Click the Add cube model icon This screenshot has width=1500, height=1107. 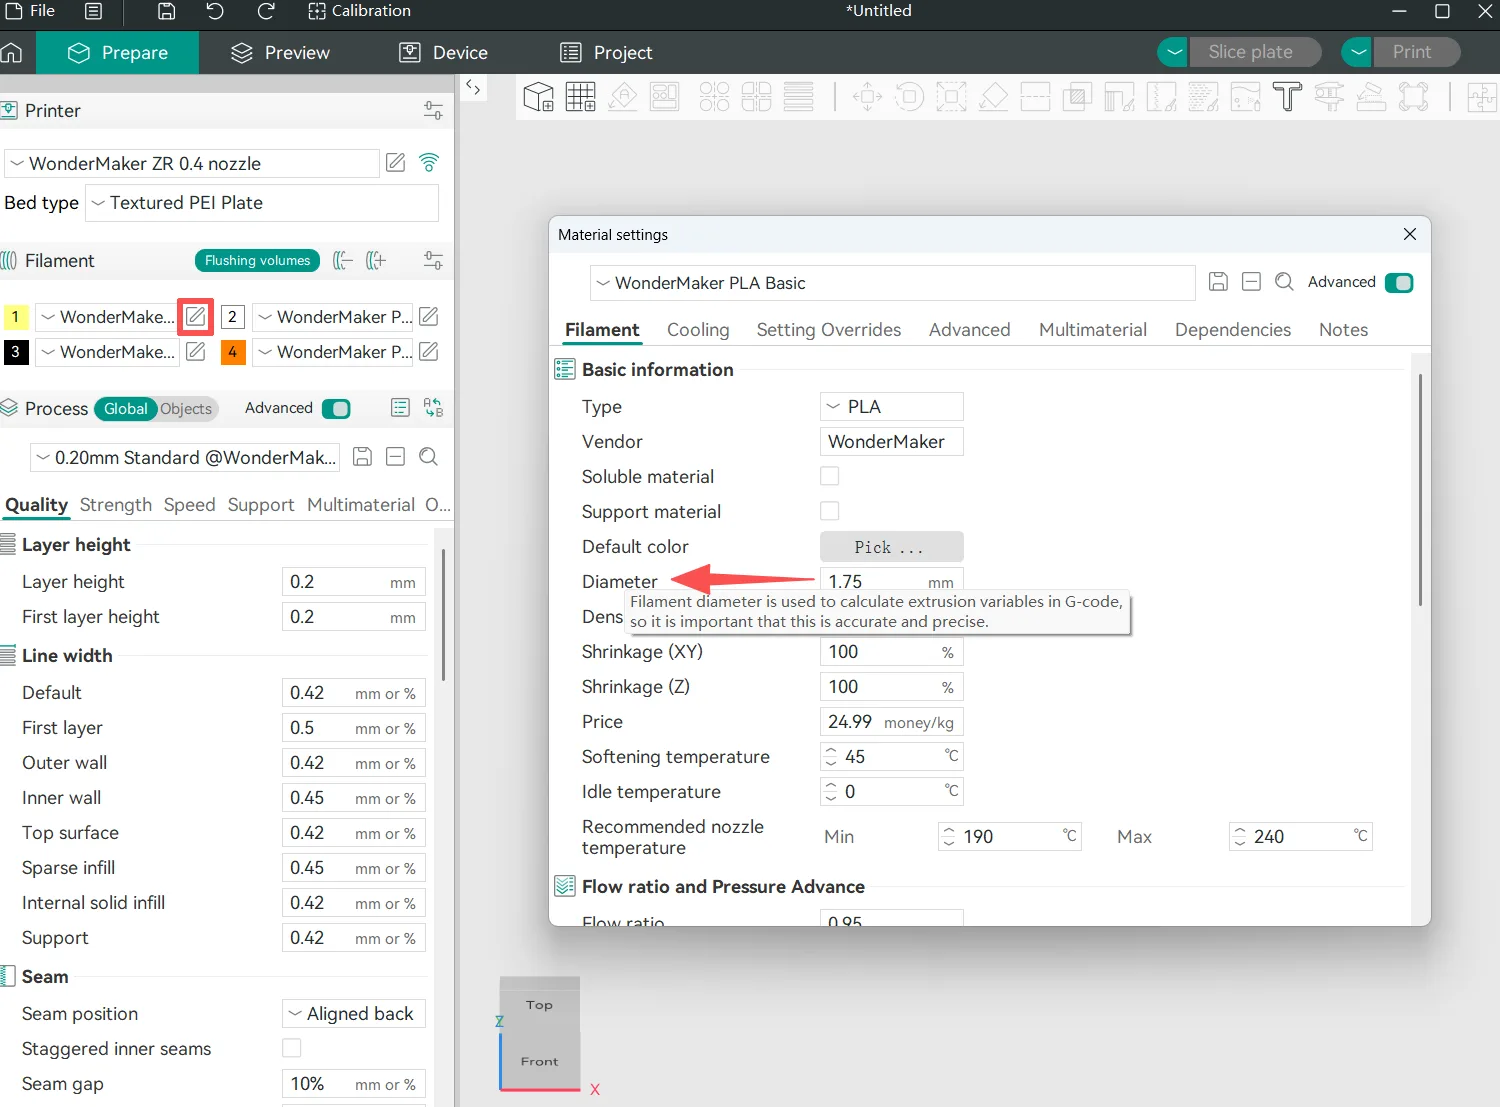tap(538, 97)
